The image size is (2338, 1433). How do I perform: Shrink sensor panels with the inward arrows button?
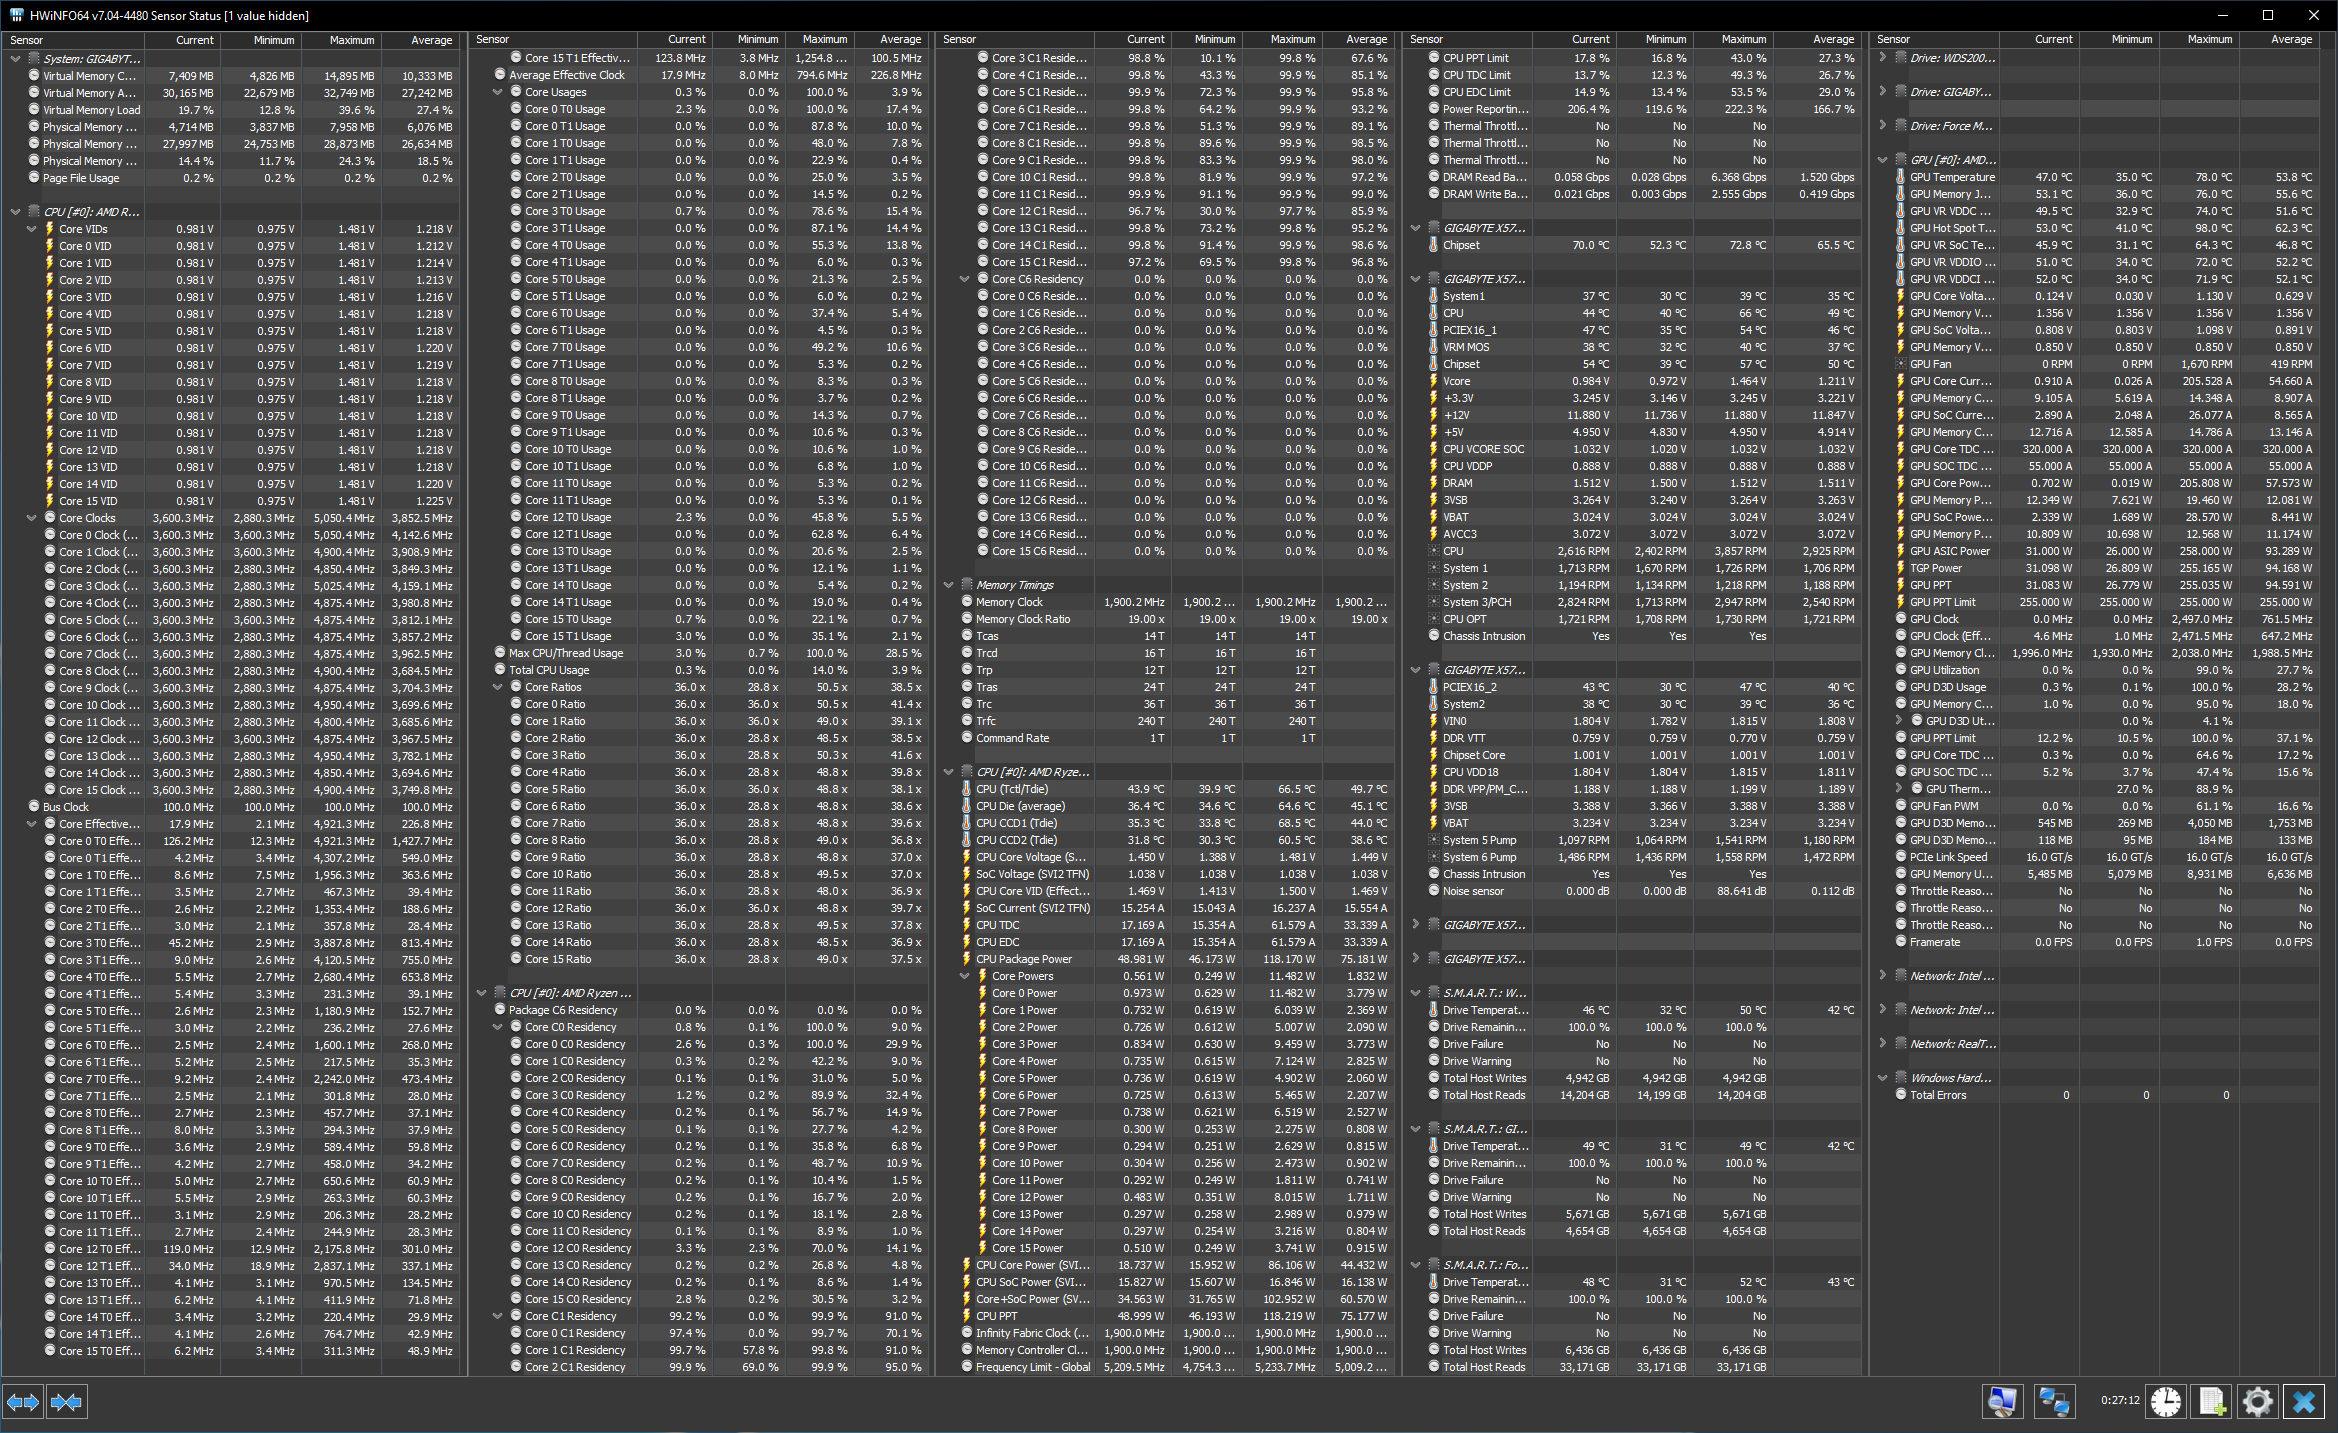tap(66, 1402)
